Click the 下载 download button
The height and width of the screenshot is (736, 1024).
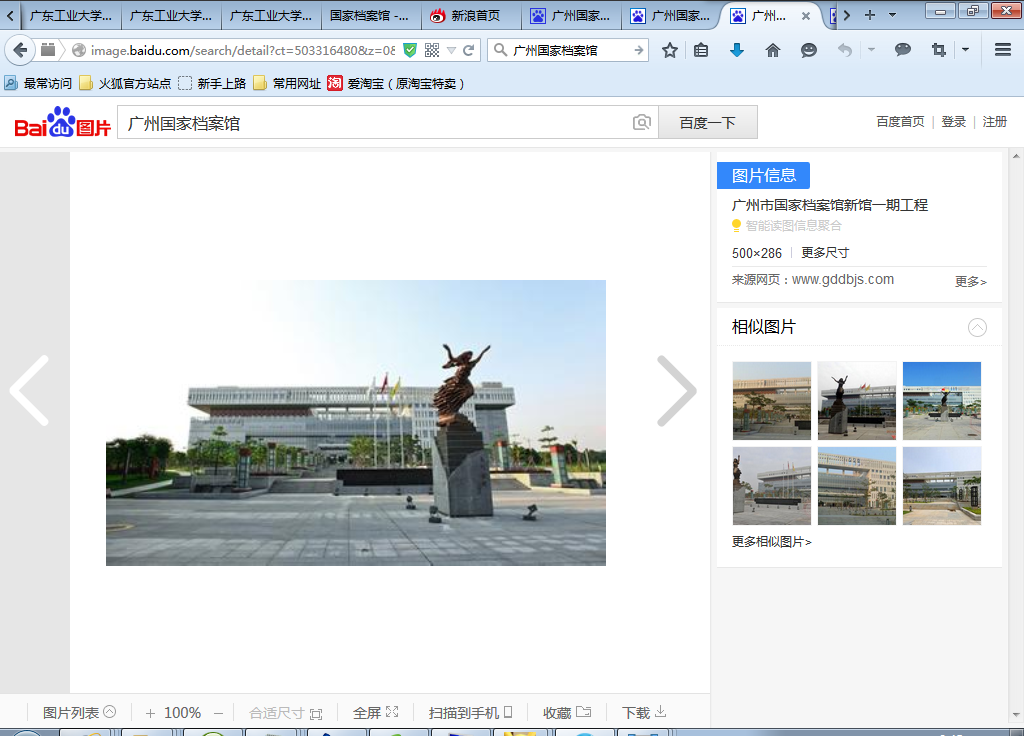[643, 713]
